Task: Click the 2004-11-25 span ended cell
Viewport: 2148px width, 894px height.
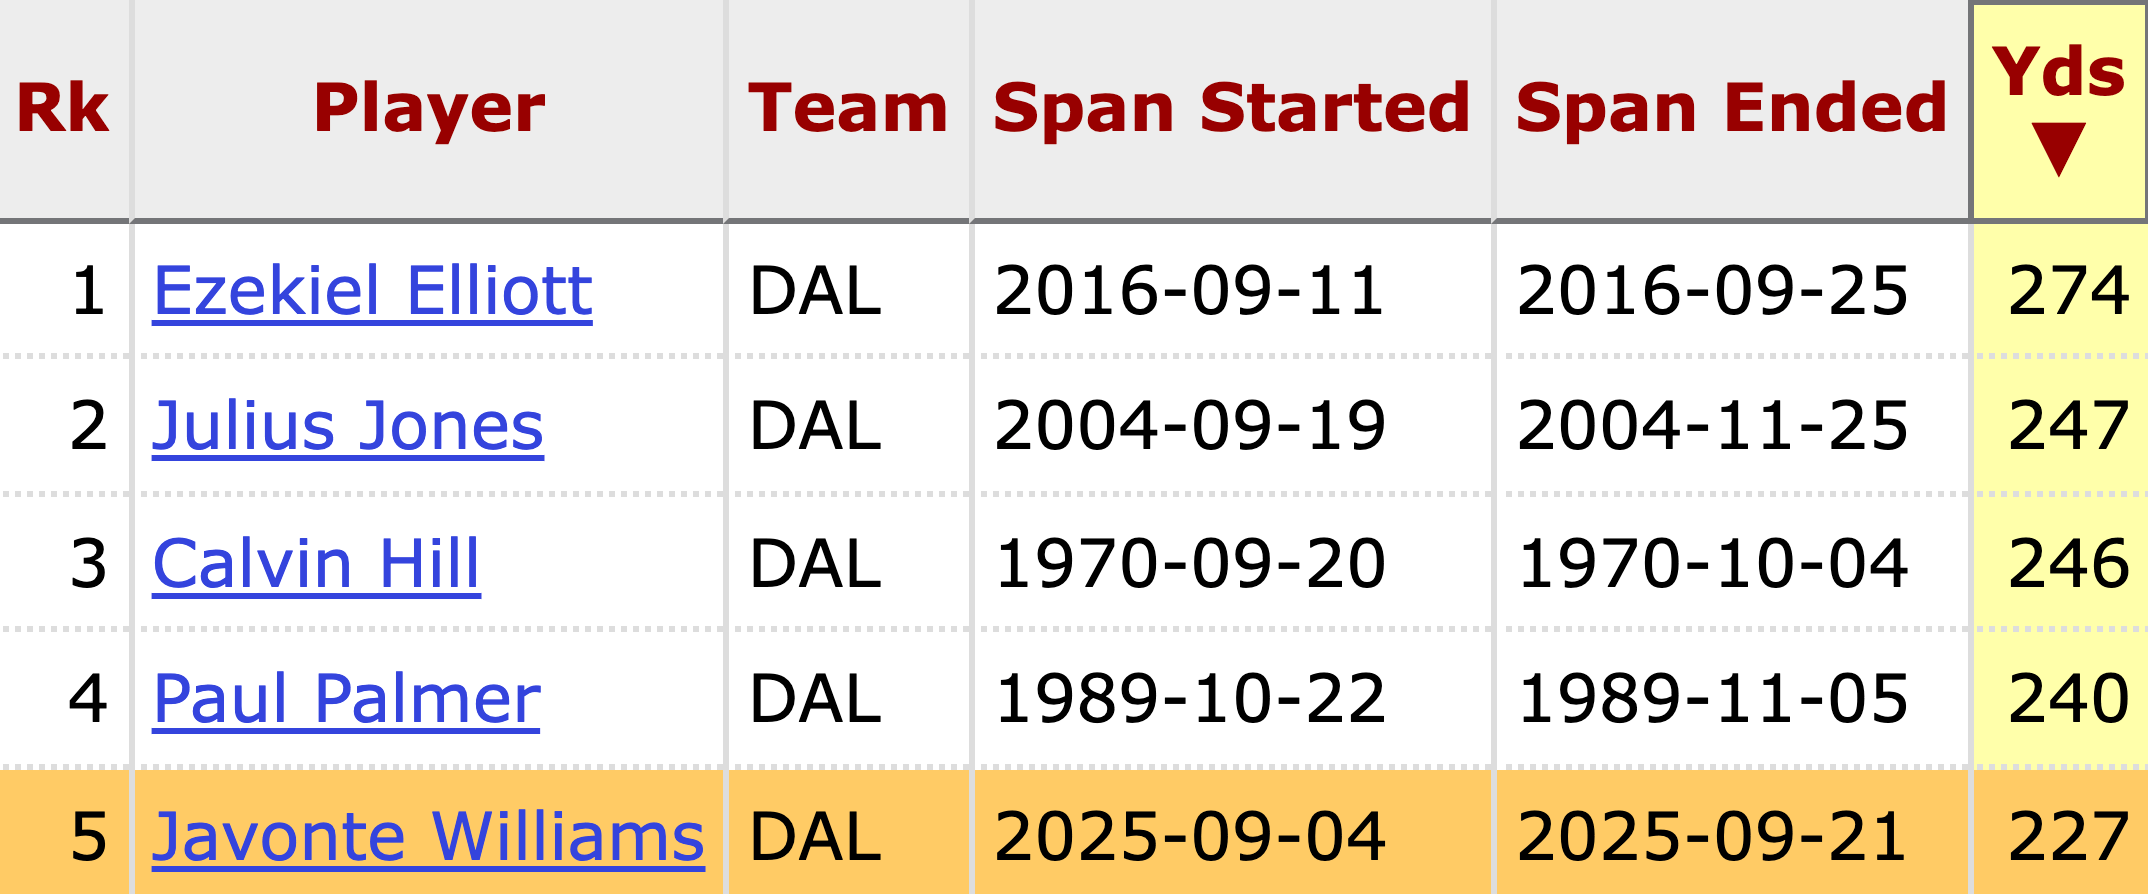Action: click(1712, 426)
